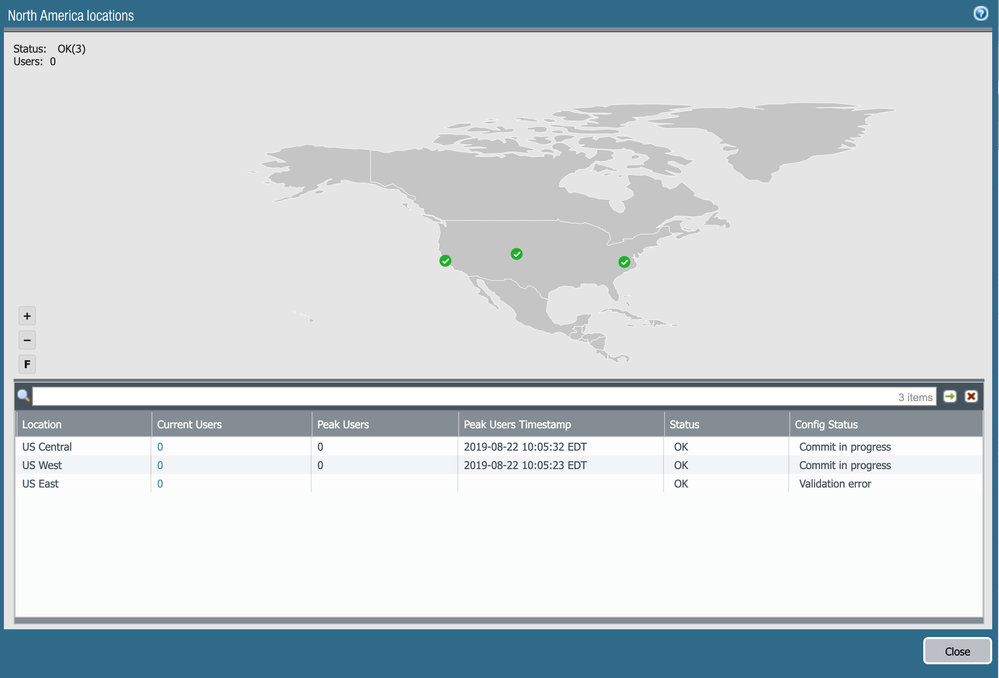Zoom in on the map
This screenshot has height=678, width=999.
(27, 316)
